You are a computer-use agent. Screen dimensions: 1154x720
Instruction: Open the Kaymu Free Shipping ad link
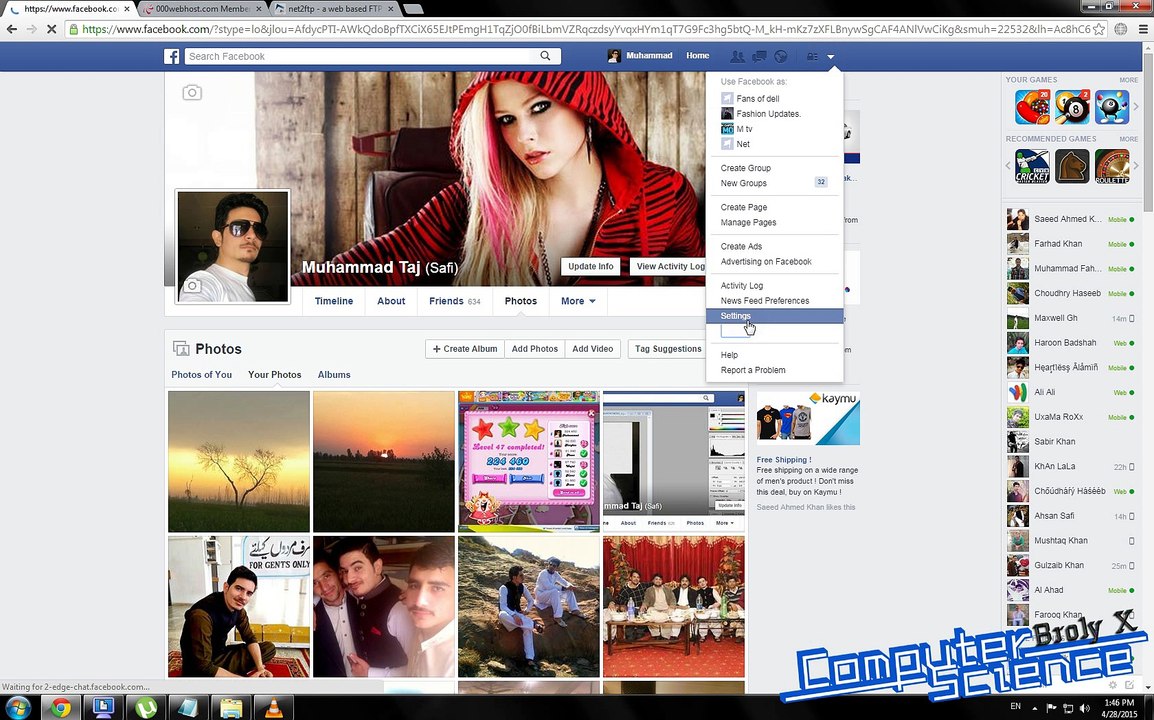tap(784, 459)
